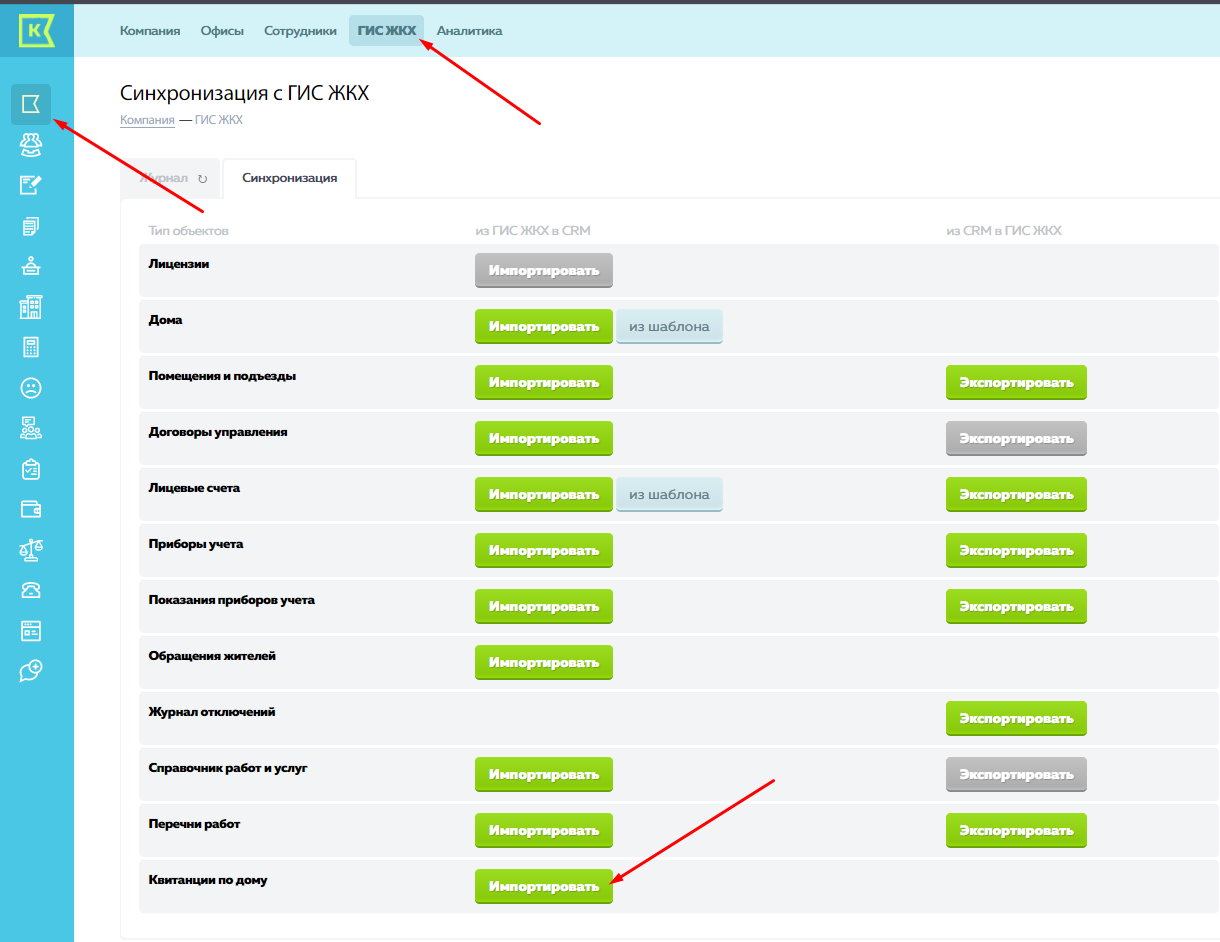Open the chat bubble plus sidebar icon
The height and width of the screenshot is (942, 1220).
tap(31, 671)
